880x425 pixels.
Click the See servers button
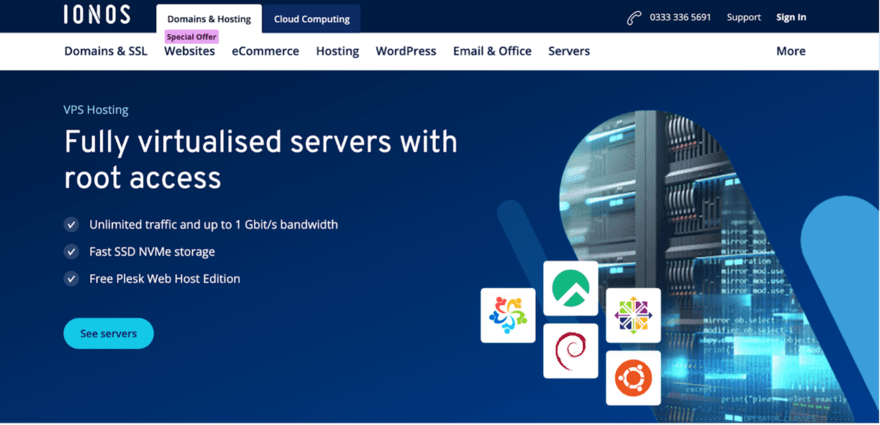point(108,333)
